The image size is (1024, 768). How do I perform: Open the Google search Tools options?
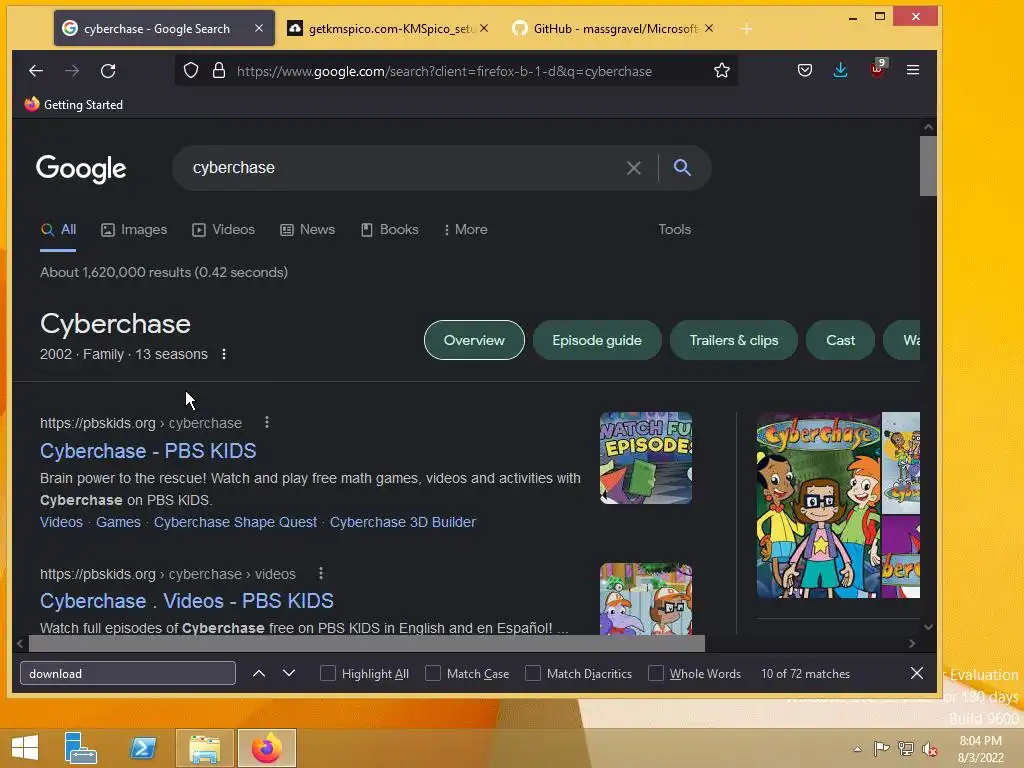coord(674,229)
